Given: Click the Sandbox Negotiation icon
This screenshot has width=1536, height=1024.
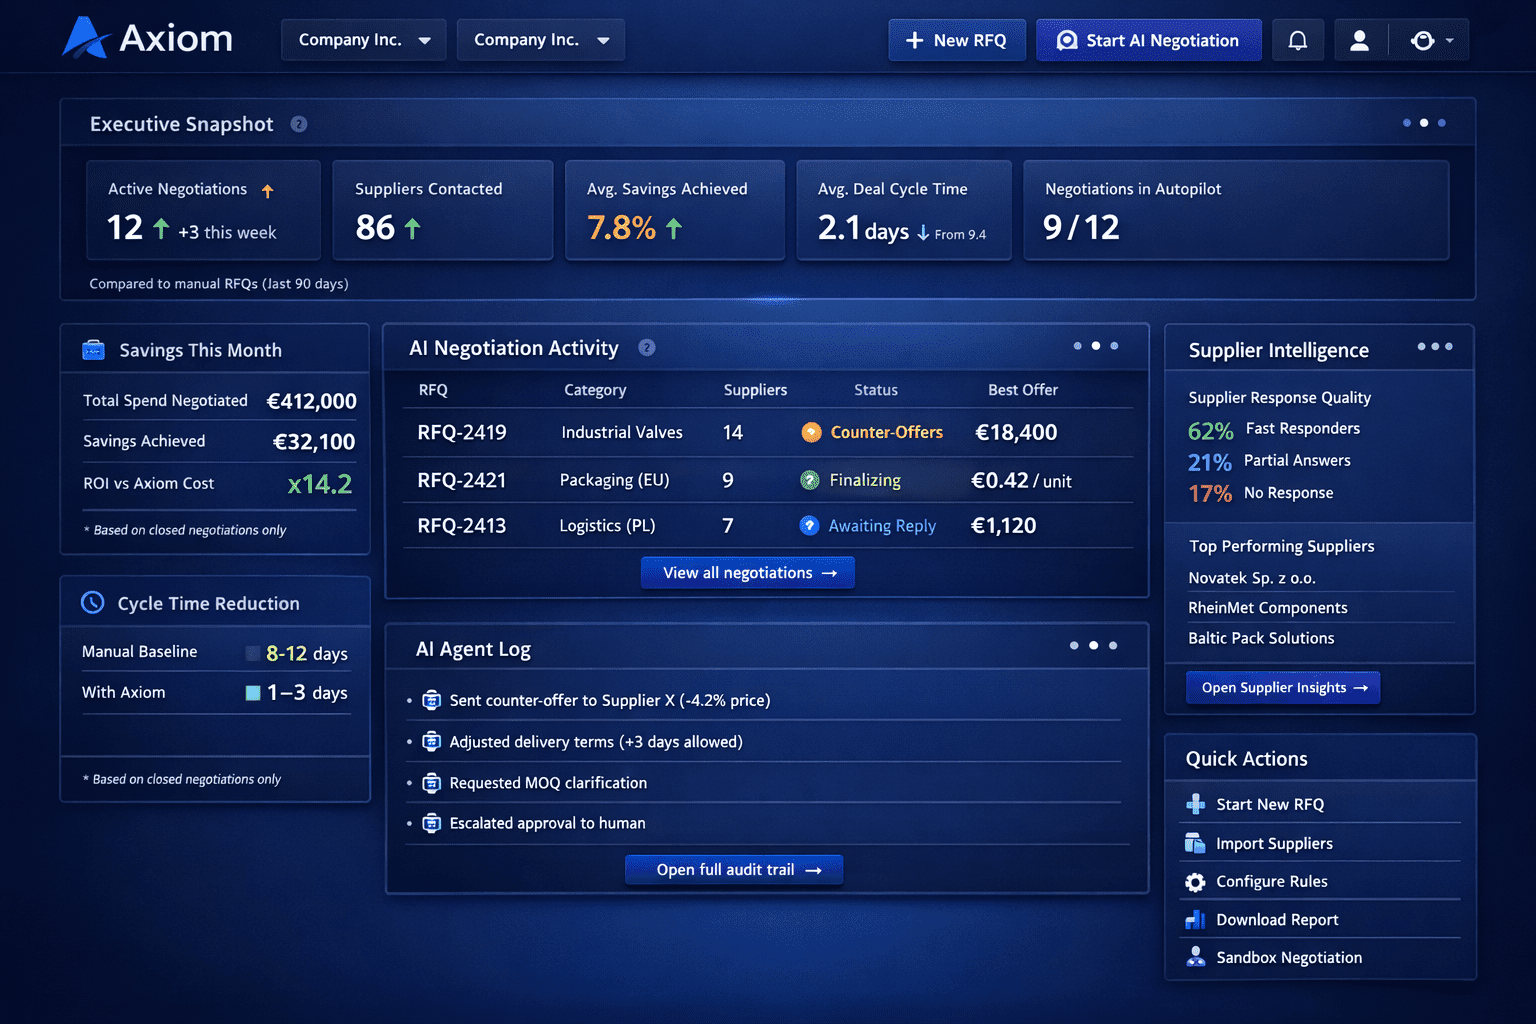Looking at the screenshot, I should 1194,957.
